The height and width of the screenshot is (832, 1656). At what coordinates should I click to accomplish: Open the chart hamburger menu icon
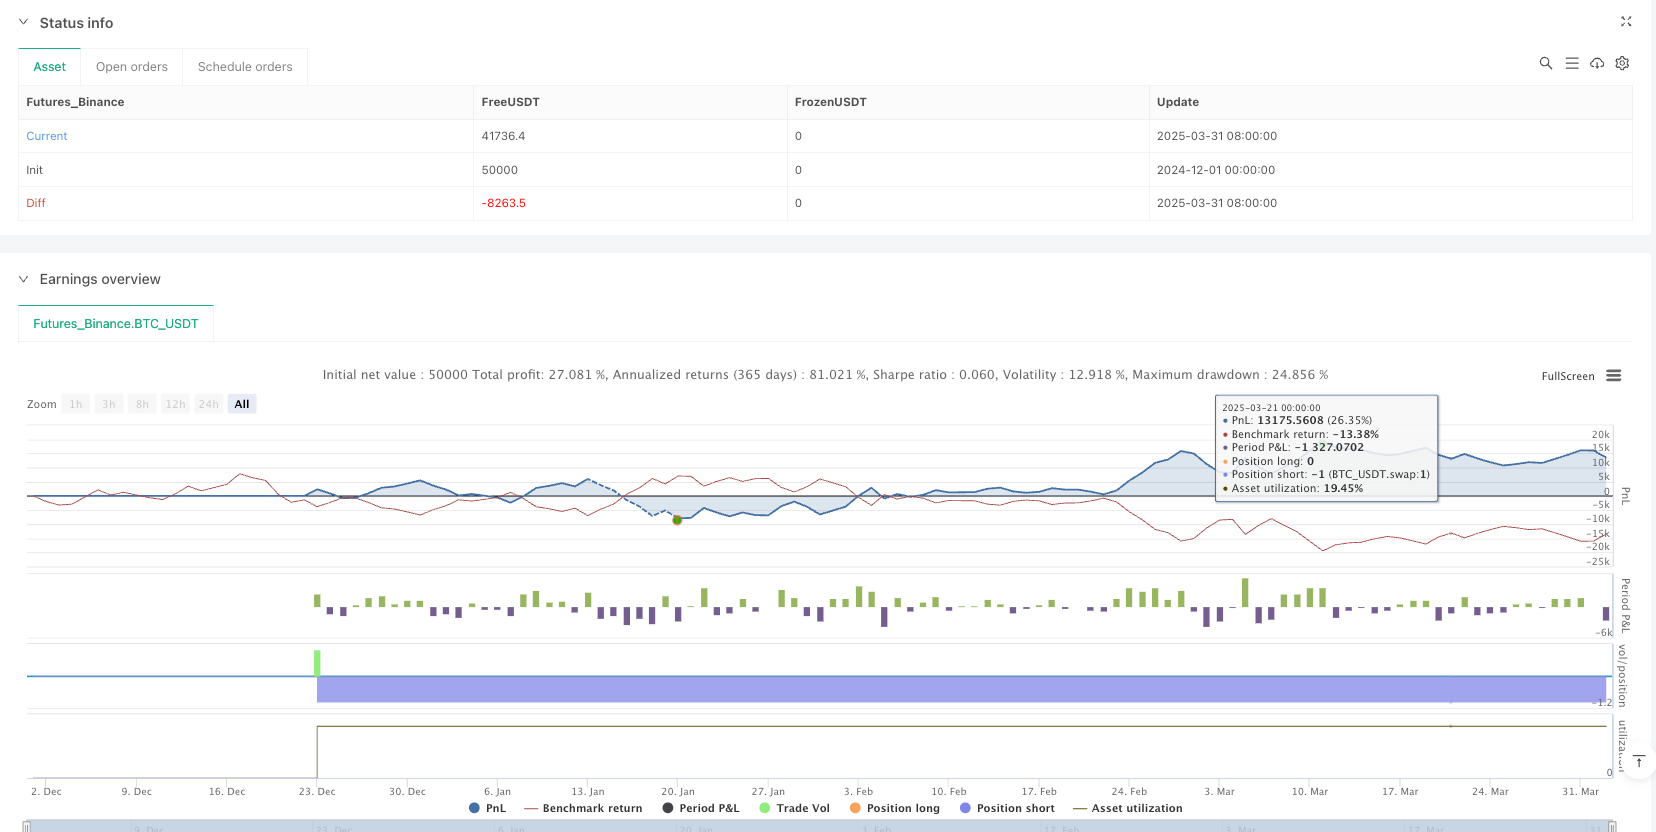coord(1613,376)
